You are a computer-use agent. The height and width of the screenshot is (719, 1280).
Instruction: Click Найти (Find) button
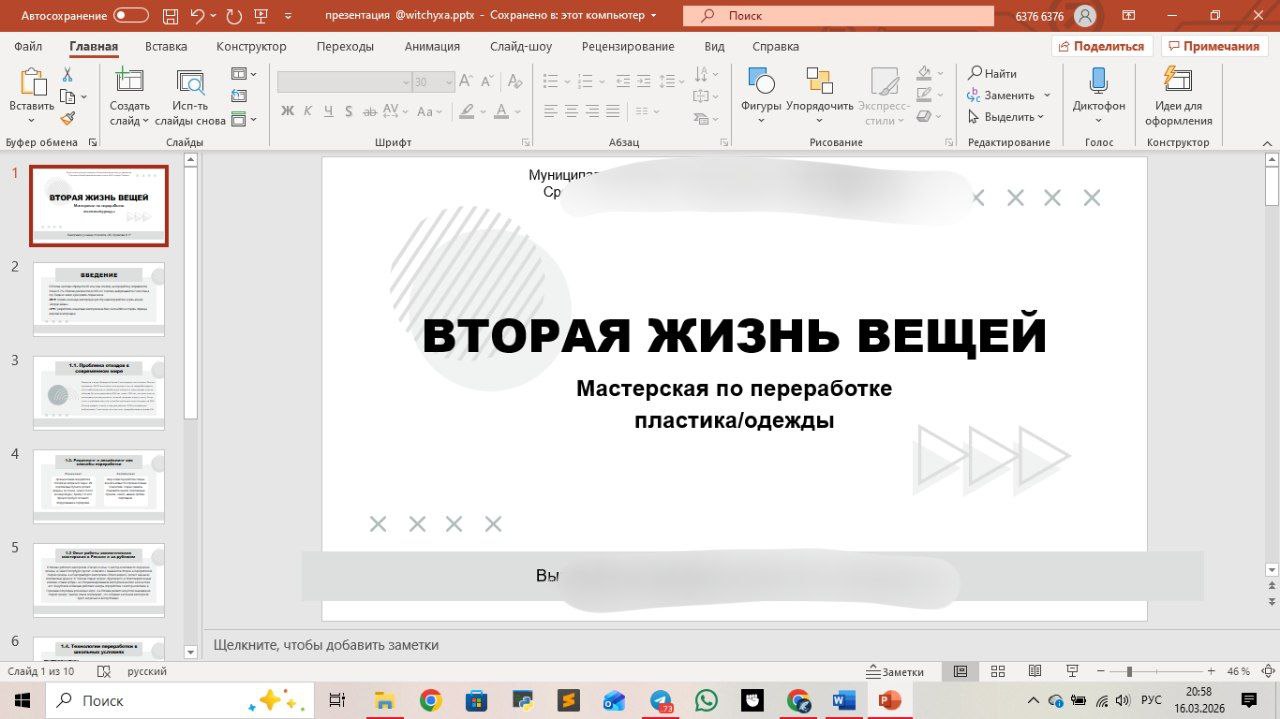992,73
